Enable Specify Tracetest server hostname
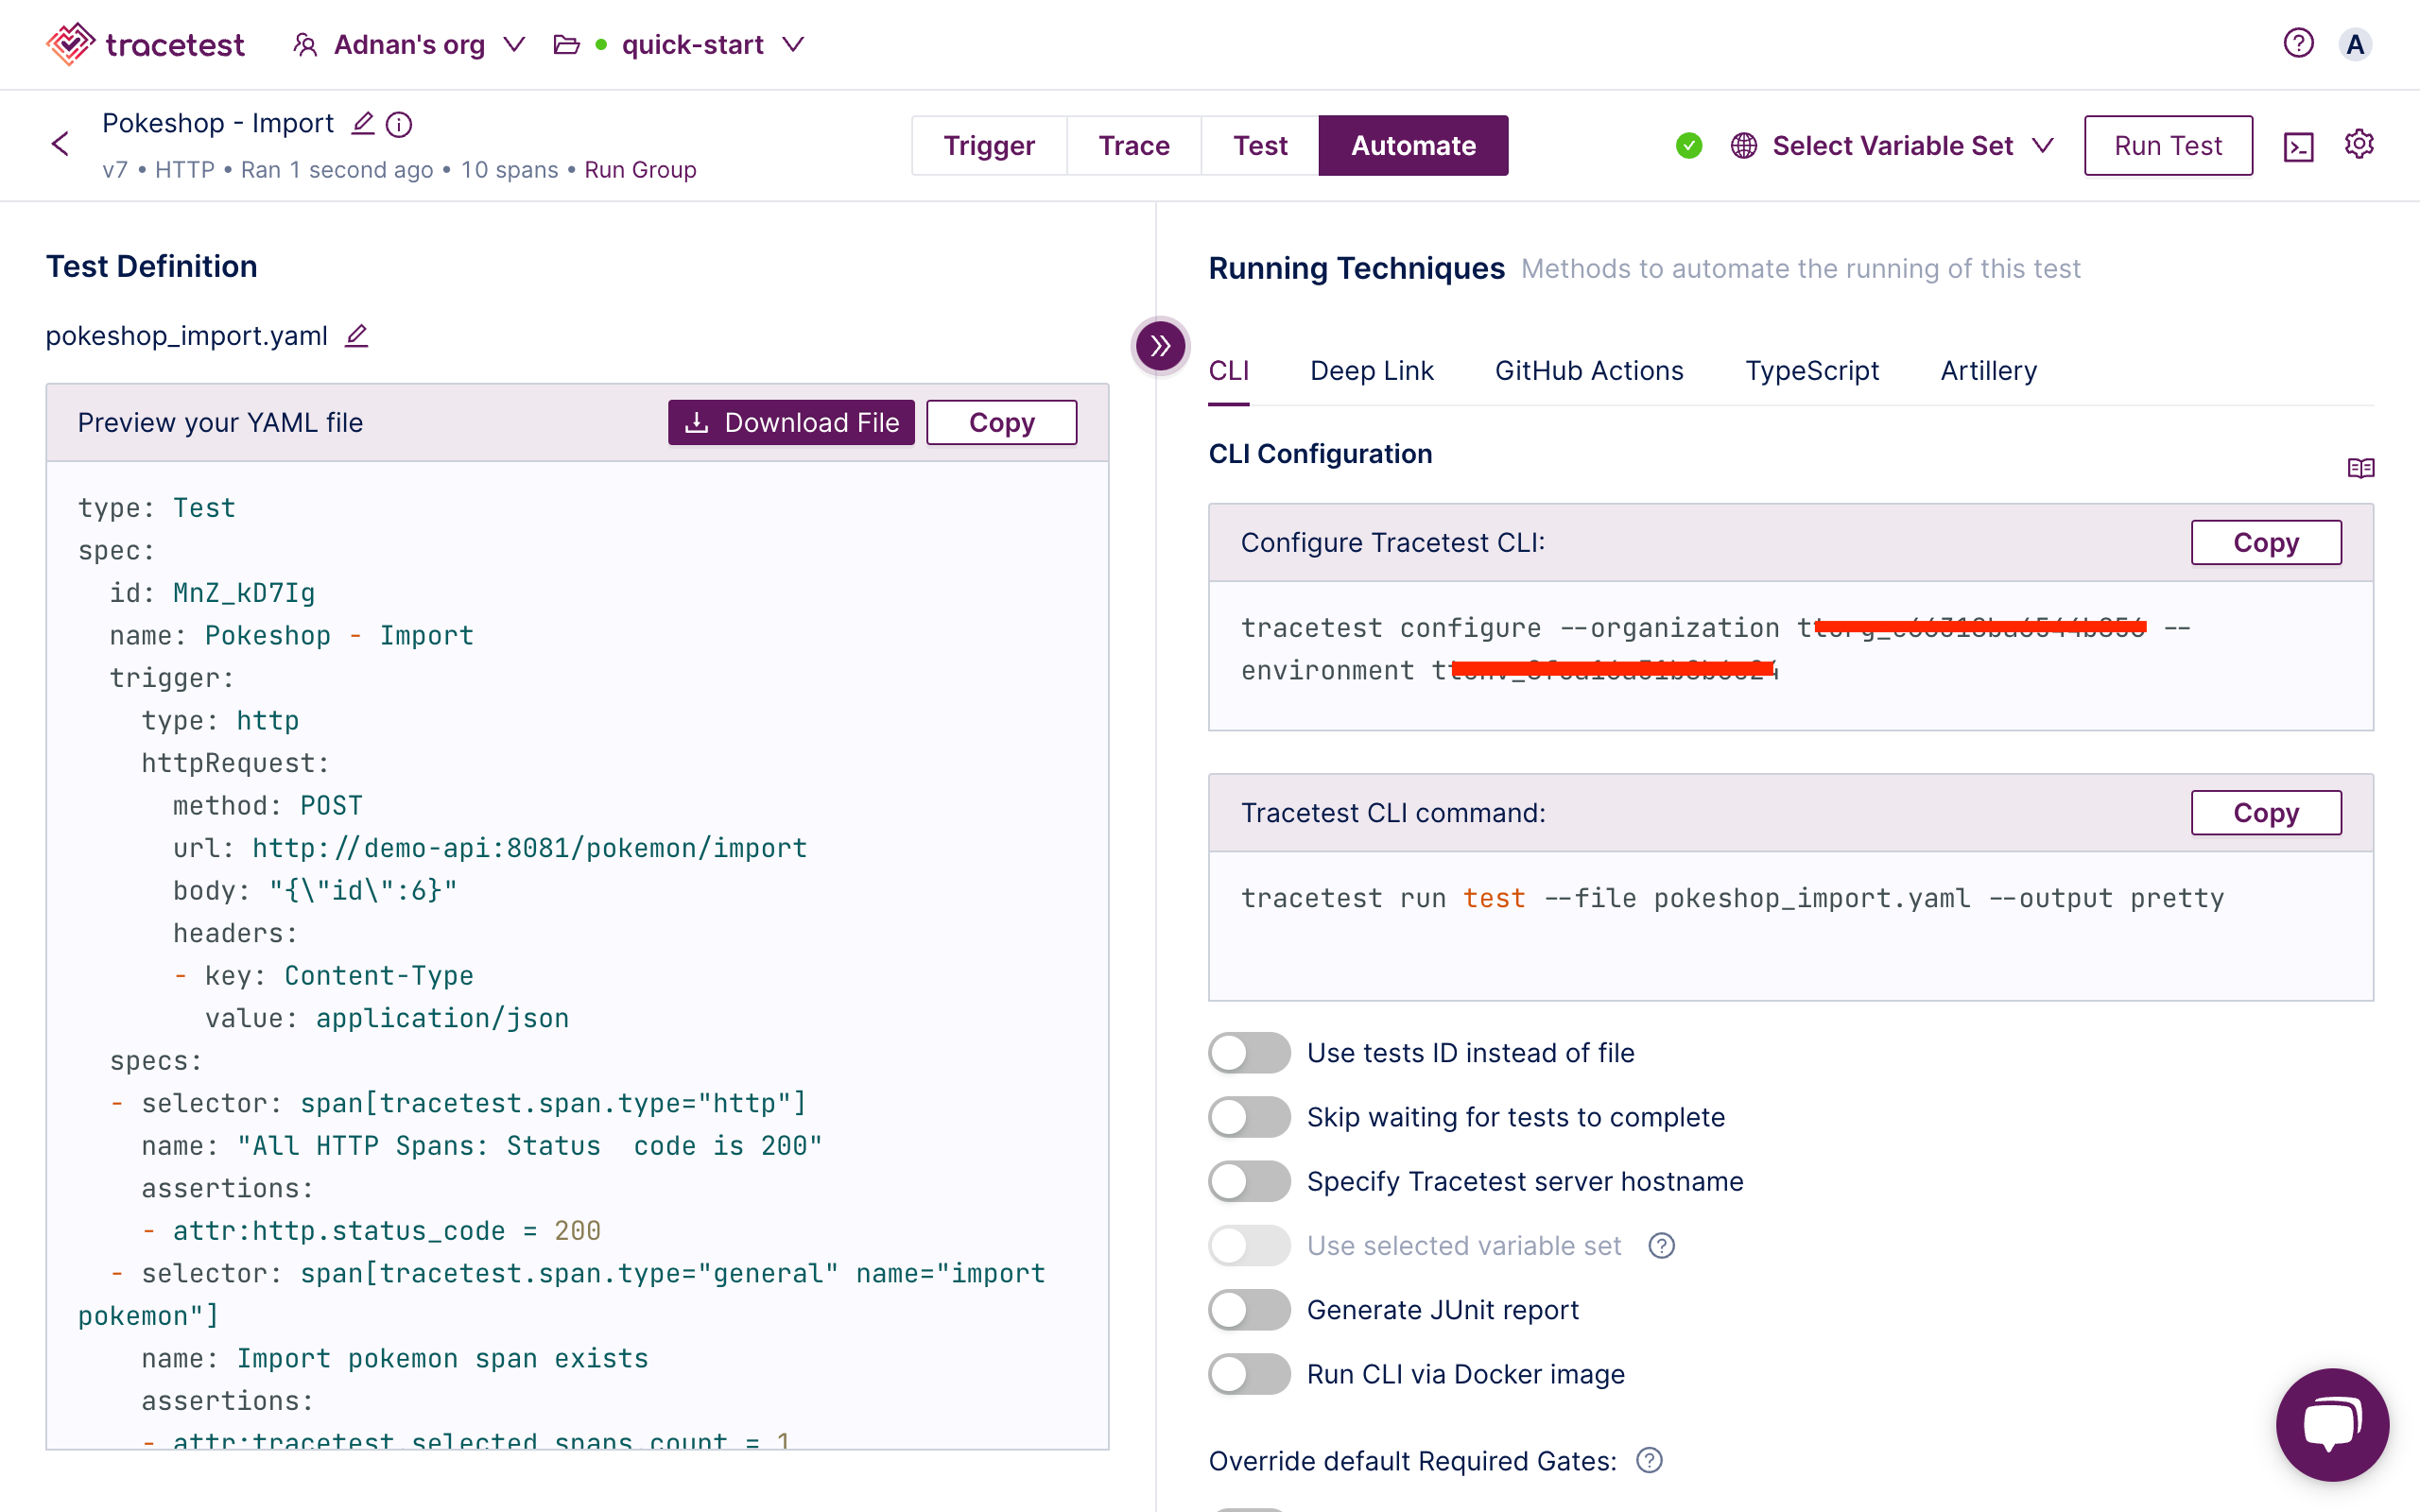2420x1512 pixels. 1249,1181
